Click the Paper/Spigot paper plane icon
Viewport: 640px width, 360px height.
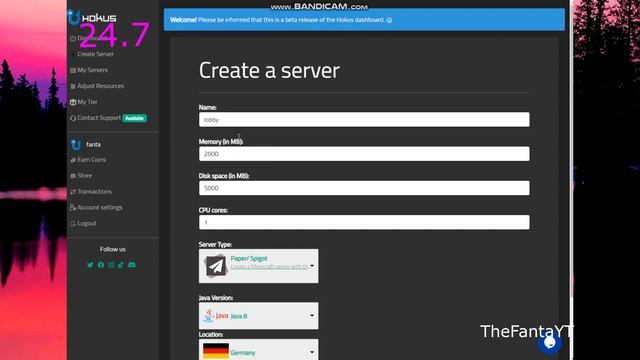coord(216,266)
